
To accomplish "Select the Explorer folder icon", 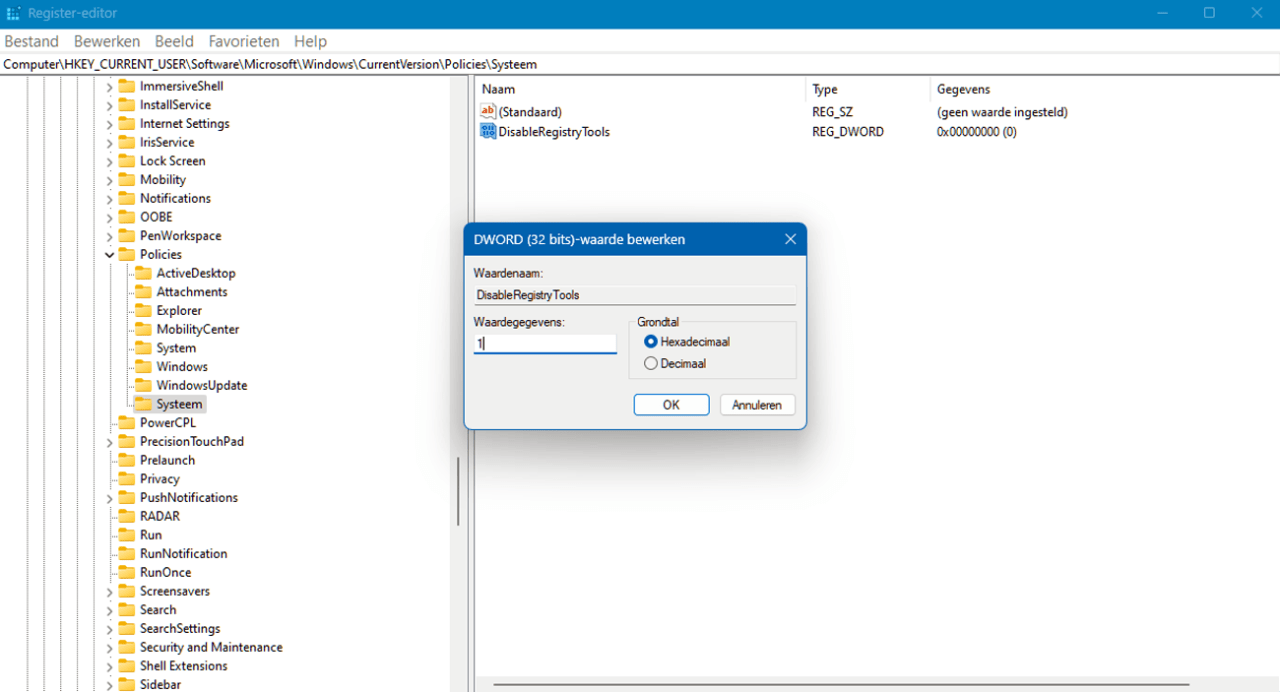I will point(146,310).
